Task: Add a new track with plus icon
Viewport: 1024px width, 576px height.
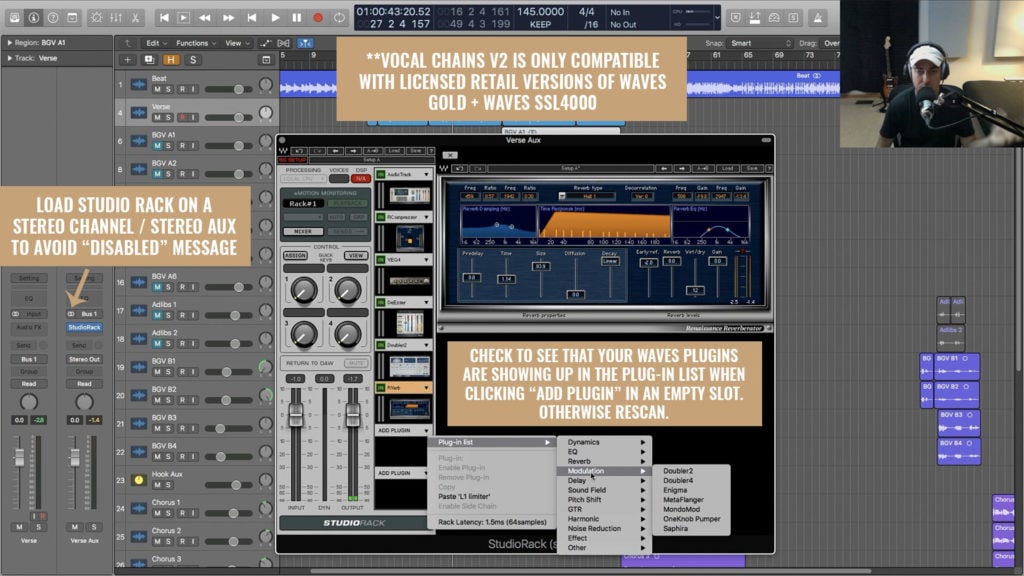Action: pos(127,60)
